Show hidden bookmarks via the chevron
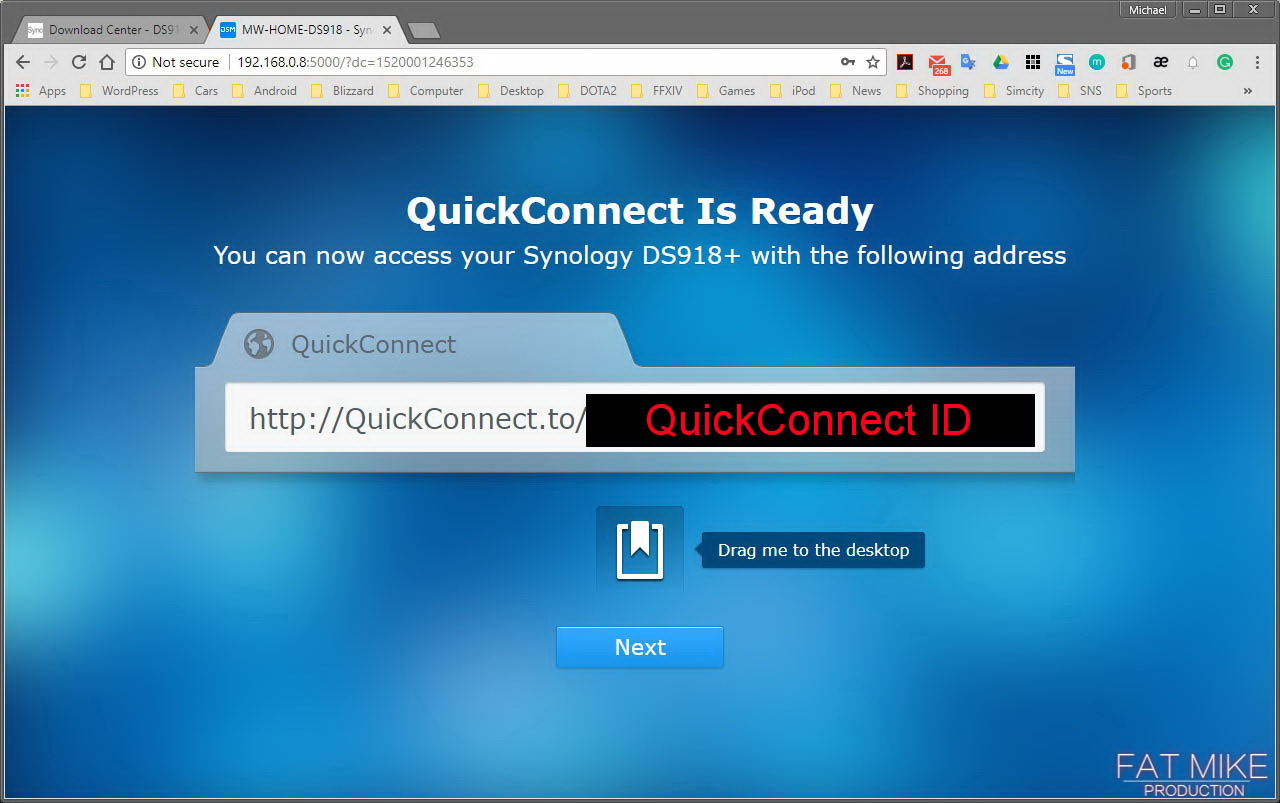The image size is (1280, 803). click(1247, 90)
